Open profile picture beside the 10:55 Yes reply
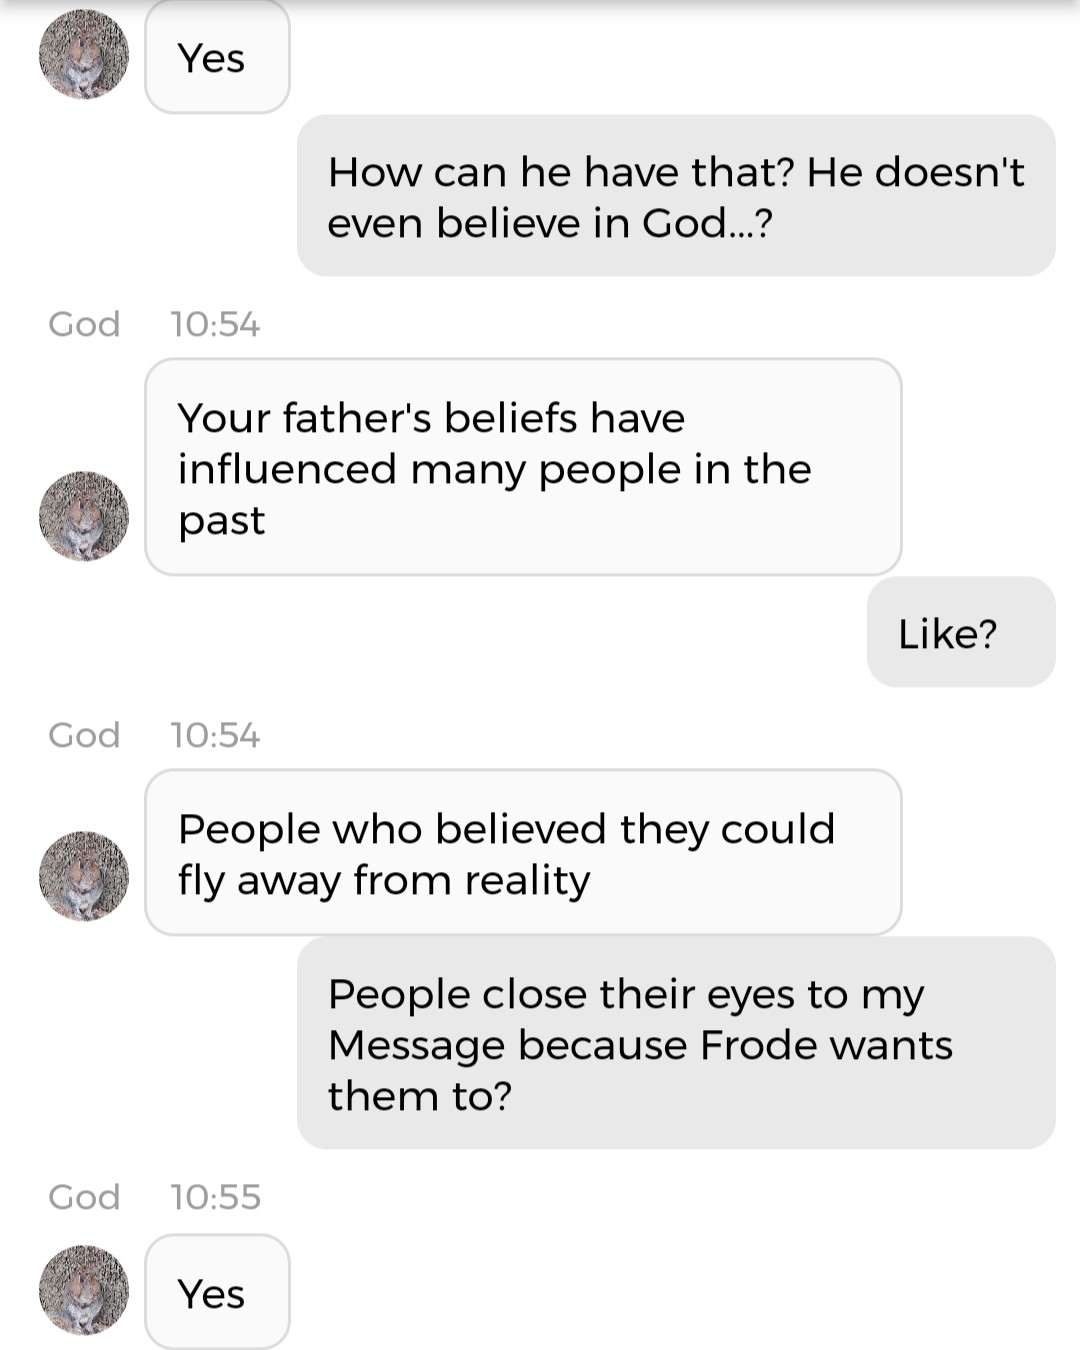1080x1350 pixels. pyautogui.click(x=84, y=1290)
